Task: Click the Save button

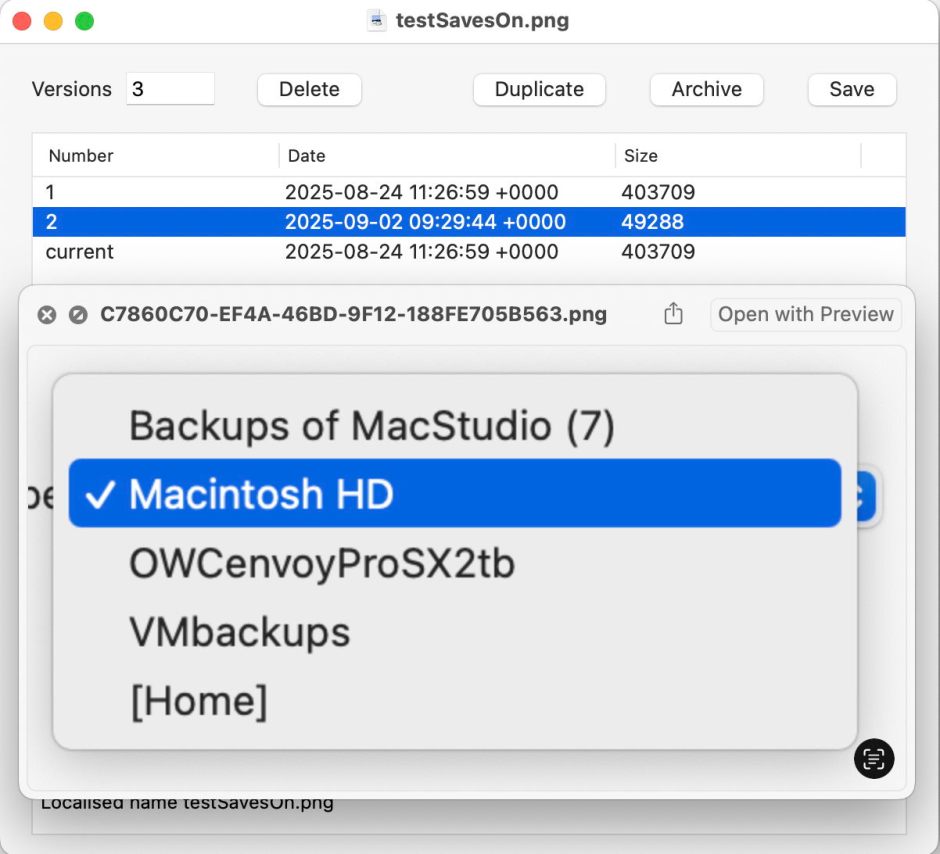Action: point(852,89)
